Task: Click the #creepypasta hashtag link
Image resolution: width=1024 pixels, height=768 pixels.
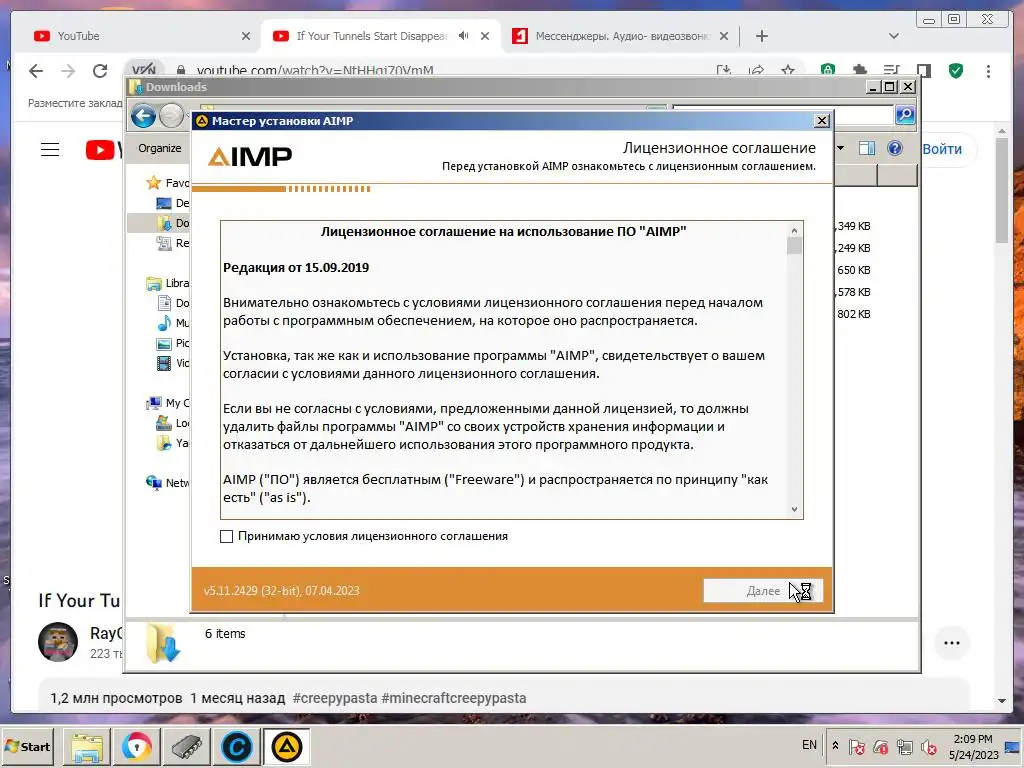Action: pos(334,698)
